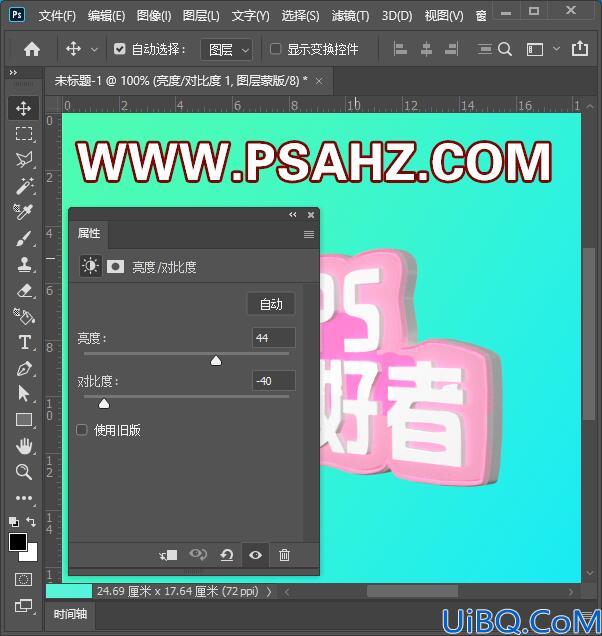This screenshot has width=602, height=636.
Task: Swap foreground and background colors
Action: 31,521
